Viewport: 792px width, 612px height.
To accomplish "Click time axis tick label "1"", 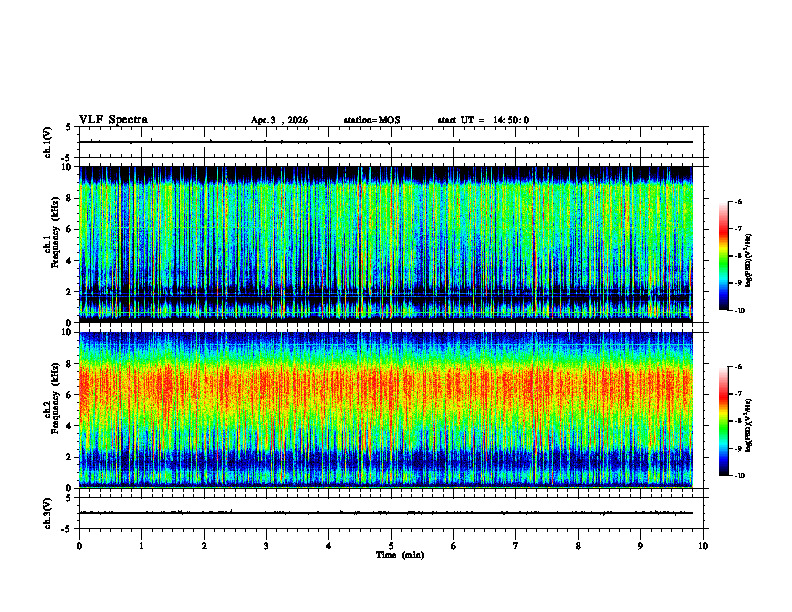I will click(x=141, y=546).
